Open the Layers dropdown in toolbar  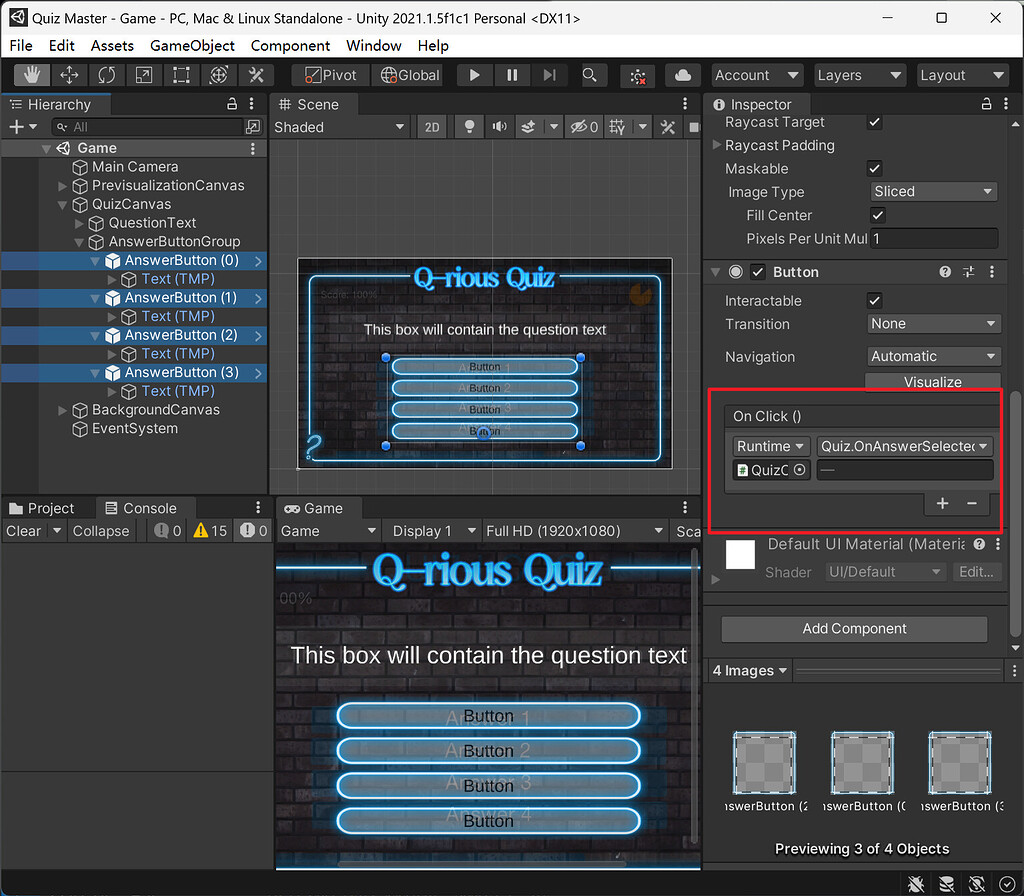coord(859,74)
